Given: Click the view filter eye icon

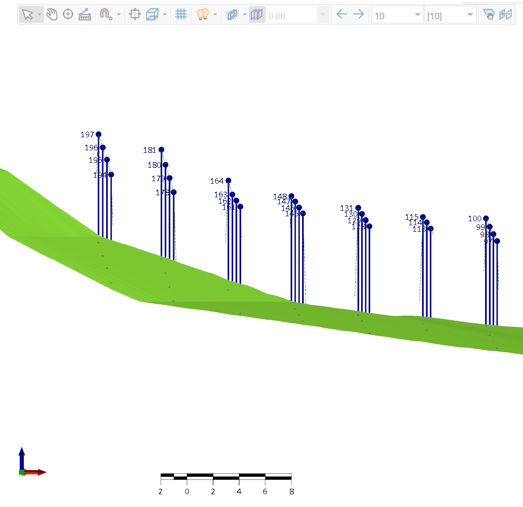Looking at the screenshot, I should [489, 15].
